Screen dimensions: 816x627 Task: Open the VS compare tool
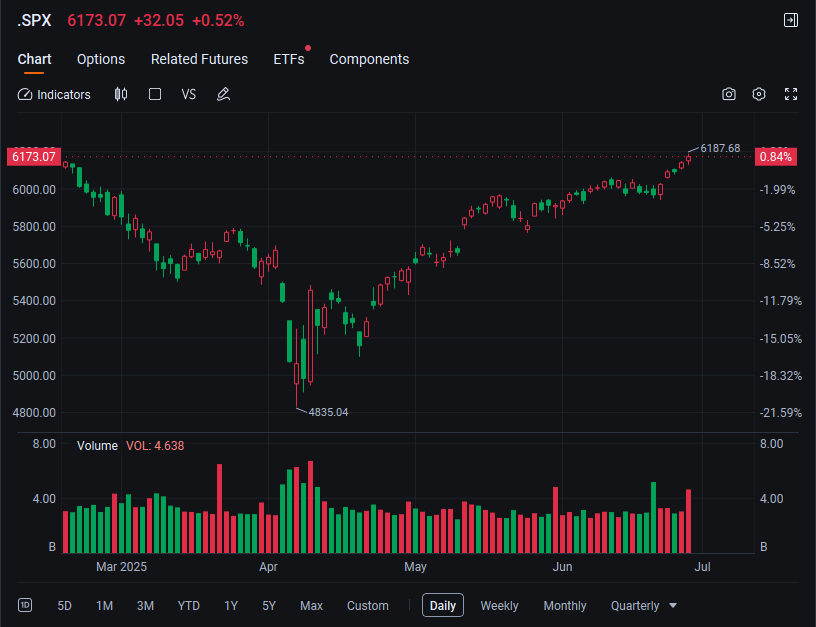(188, 95)
